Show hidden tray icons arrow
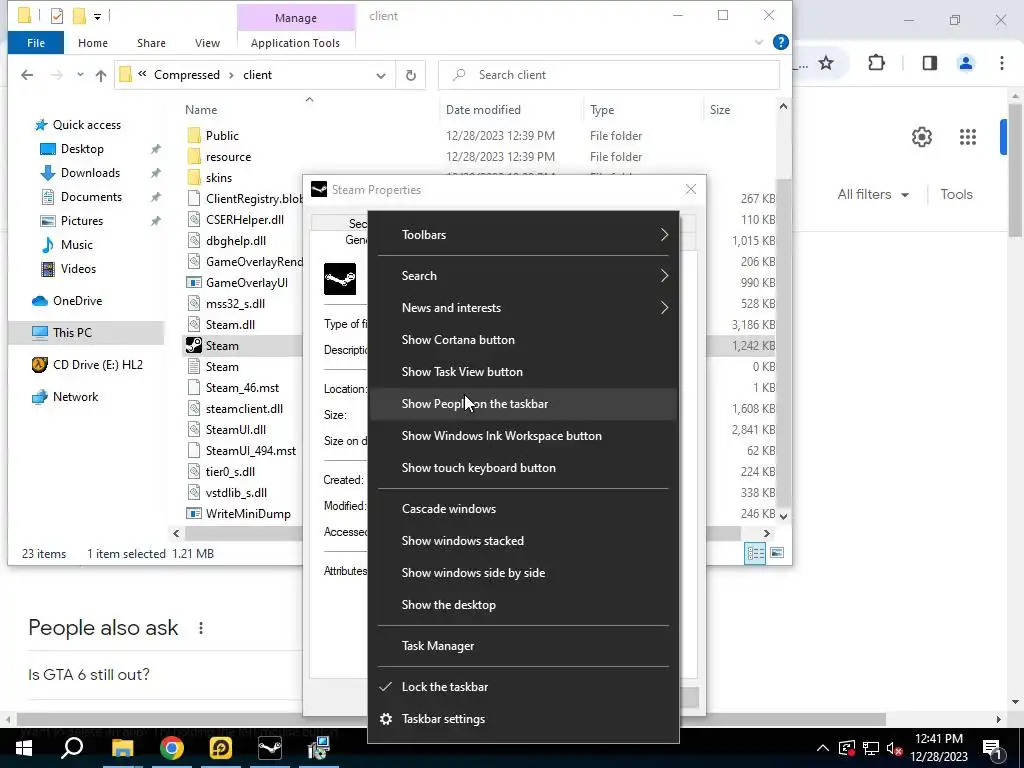 pos(823,748)
